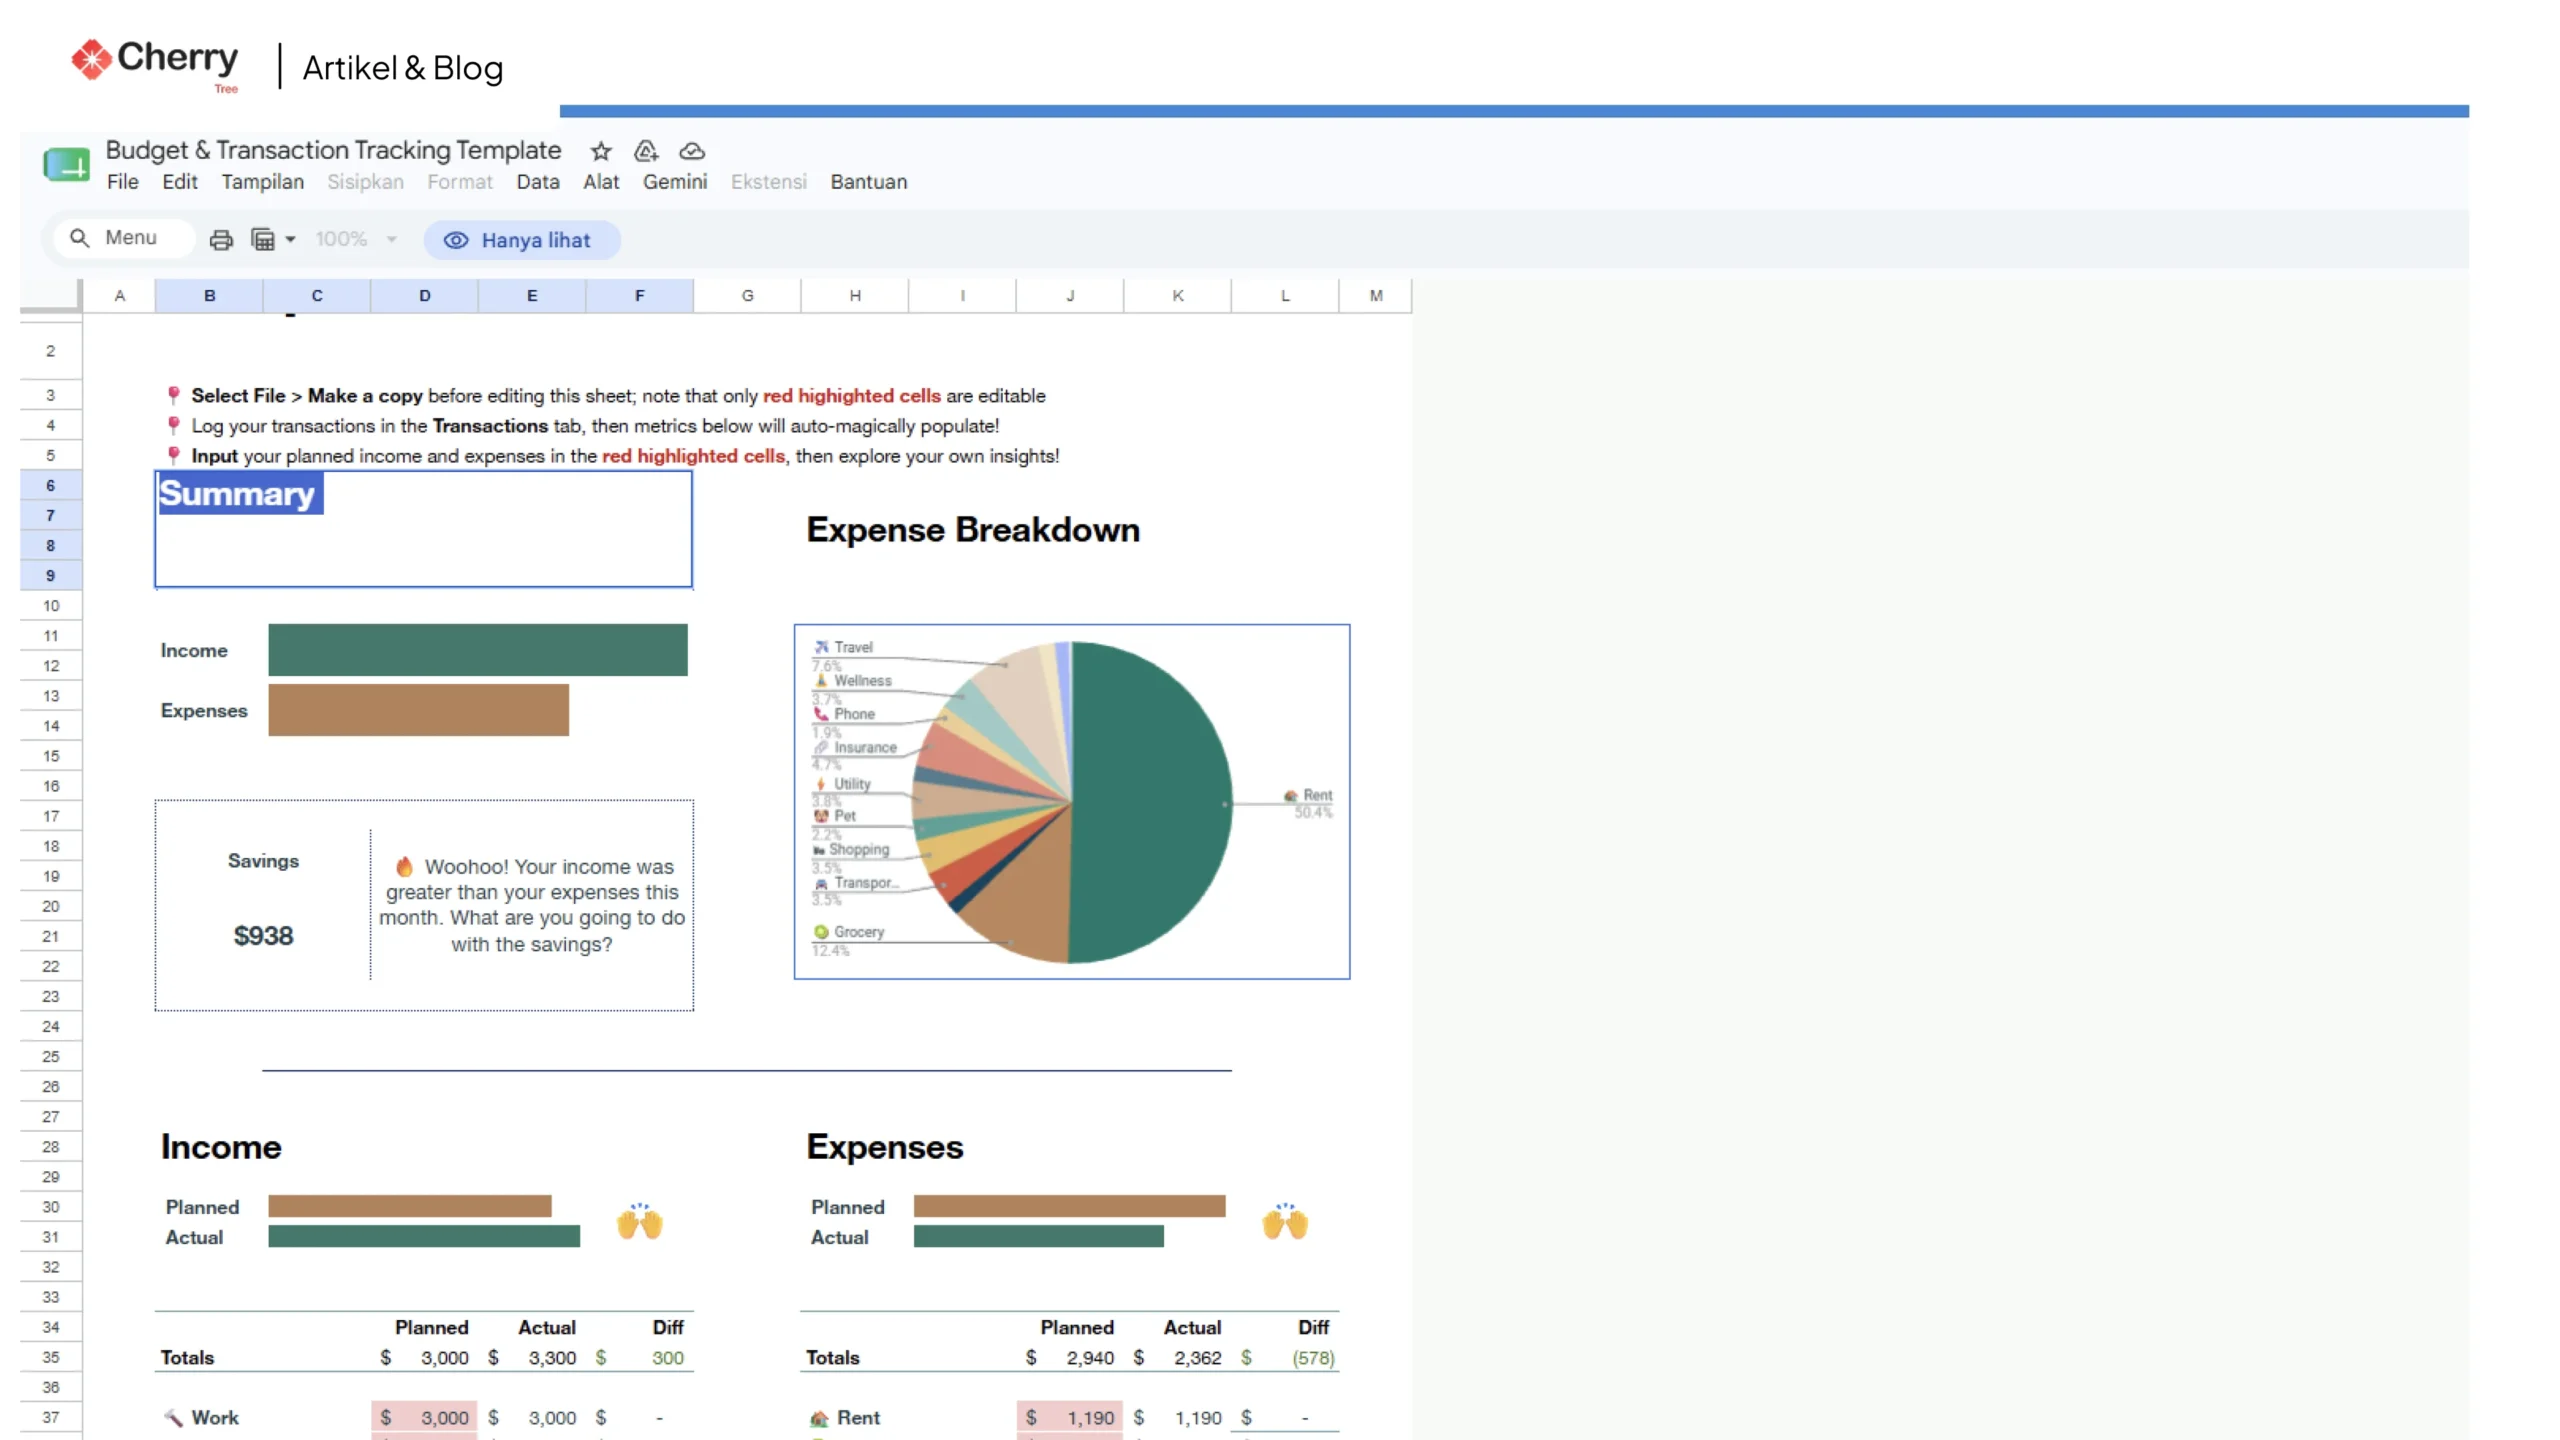
Task: Click the red Rent planned 1,190 cell
Action: pos(1070,1418)
